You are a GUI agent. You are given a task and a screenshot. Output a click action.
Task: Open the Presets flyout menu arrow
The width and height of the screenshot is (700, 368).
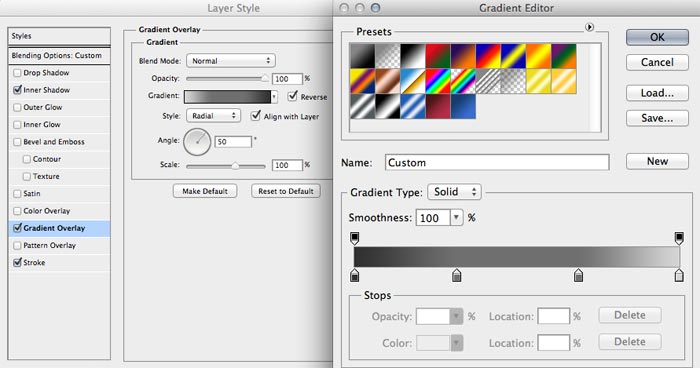pyautogui.click(x=589, y=28)
